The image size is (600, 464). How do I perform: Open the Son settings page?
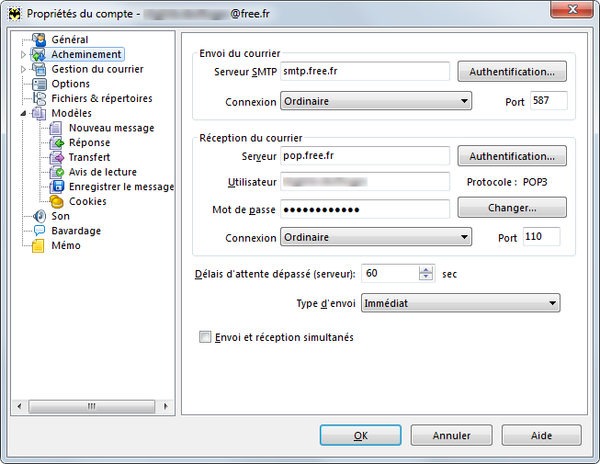click(x=60, y=216)
